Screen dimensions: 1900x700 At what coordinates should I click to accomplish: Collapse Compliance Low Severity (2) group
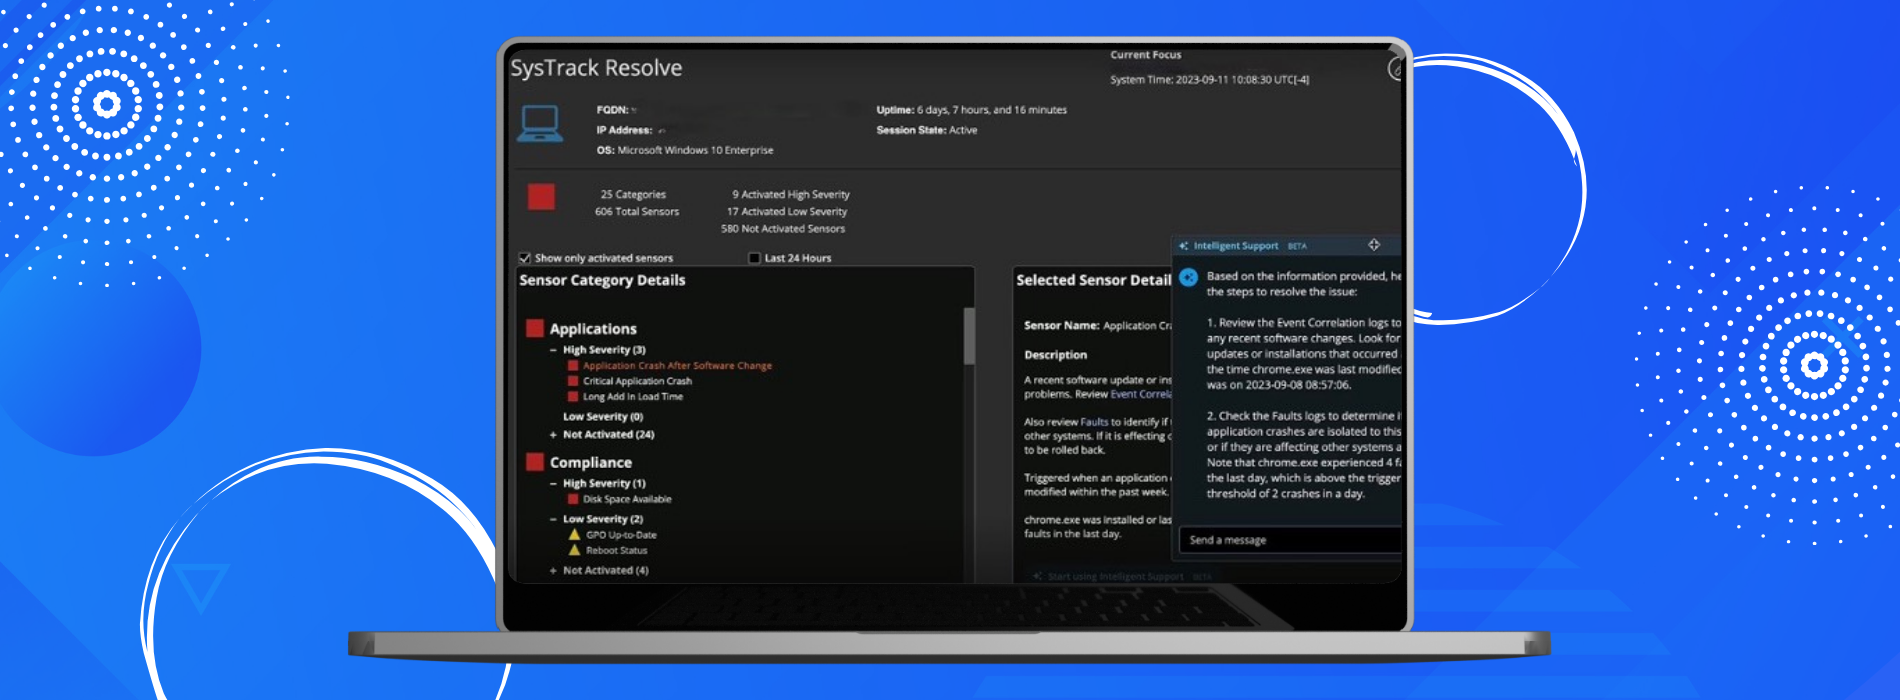click(553, 520)
